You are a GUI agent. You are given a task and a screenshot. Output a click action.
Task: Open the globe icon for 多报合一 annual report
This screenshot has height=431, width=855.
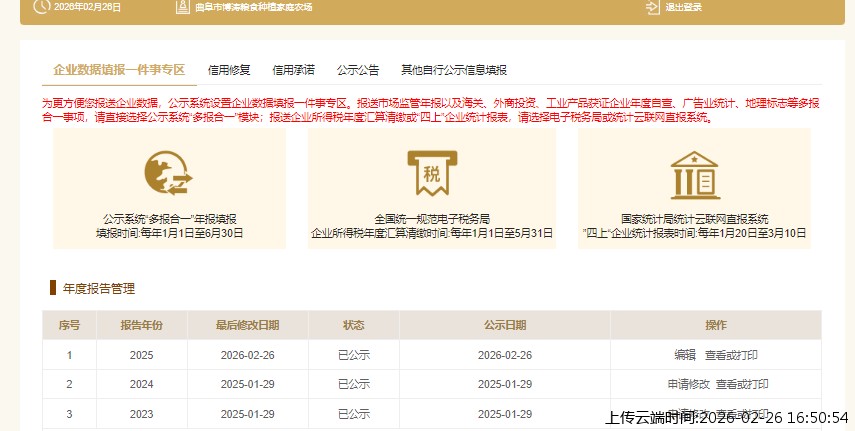point(168,173)
